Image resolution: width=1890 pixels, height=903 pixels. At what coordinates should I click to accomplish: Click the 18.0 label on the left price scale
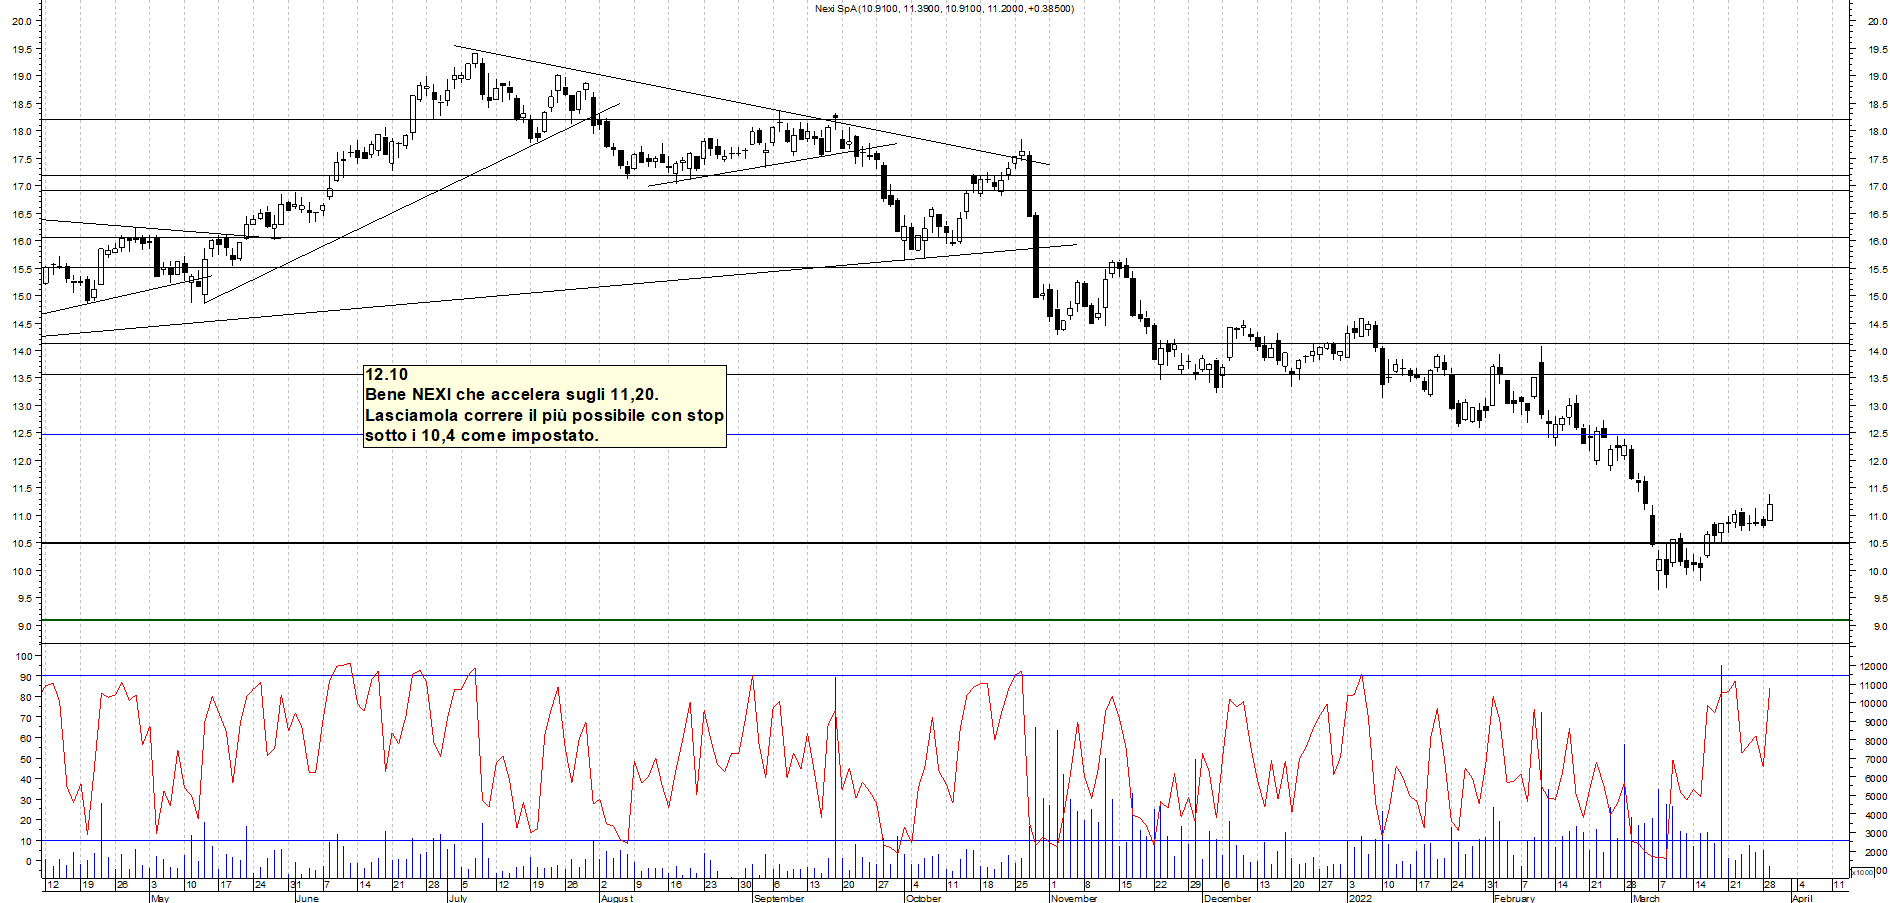[22, 132]
